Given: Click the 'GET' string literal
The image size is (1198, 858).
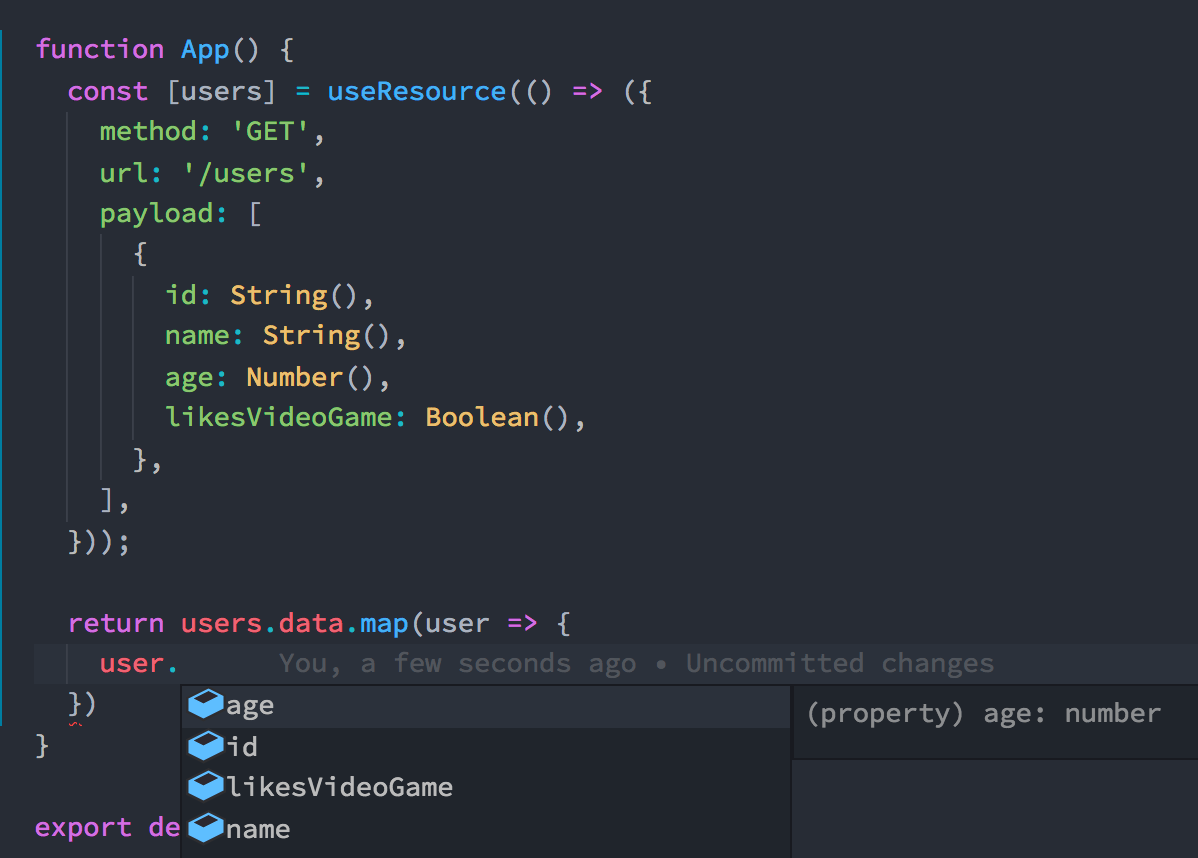Looking at the screenshot, I should (x=268, y=131).
